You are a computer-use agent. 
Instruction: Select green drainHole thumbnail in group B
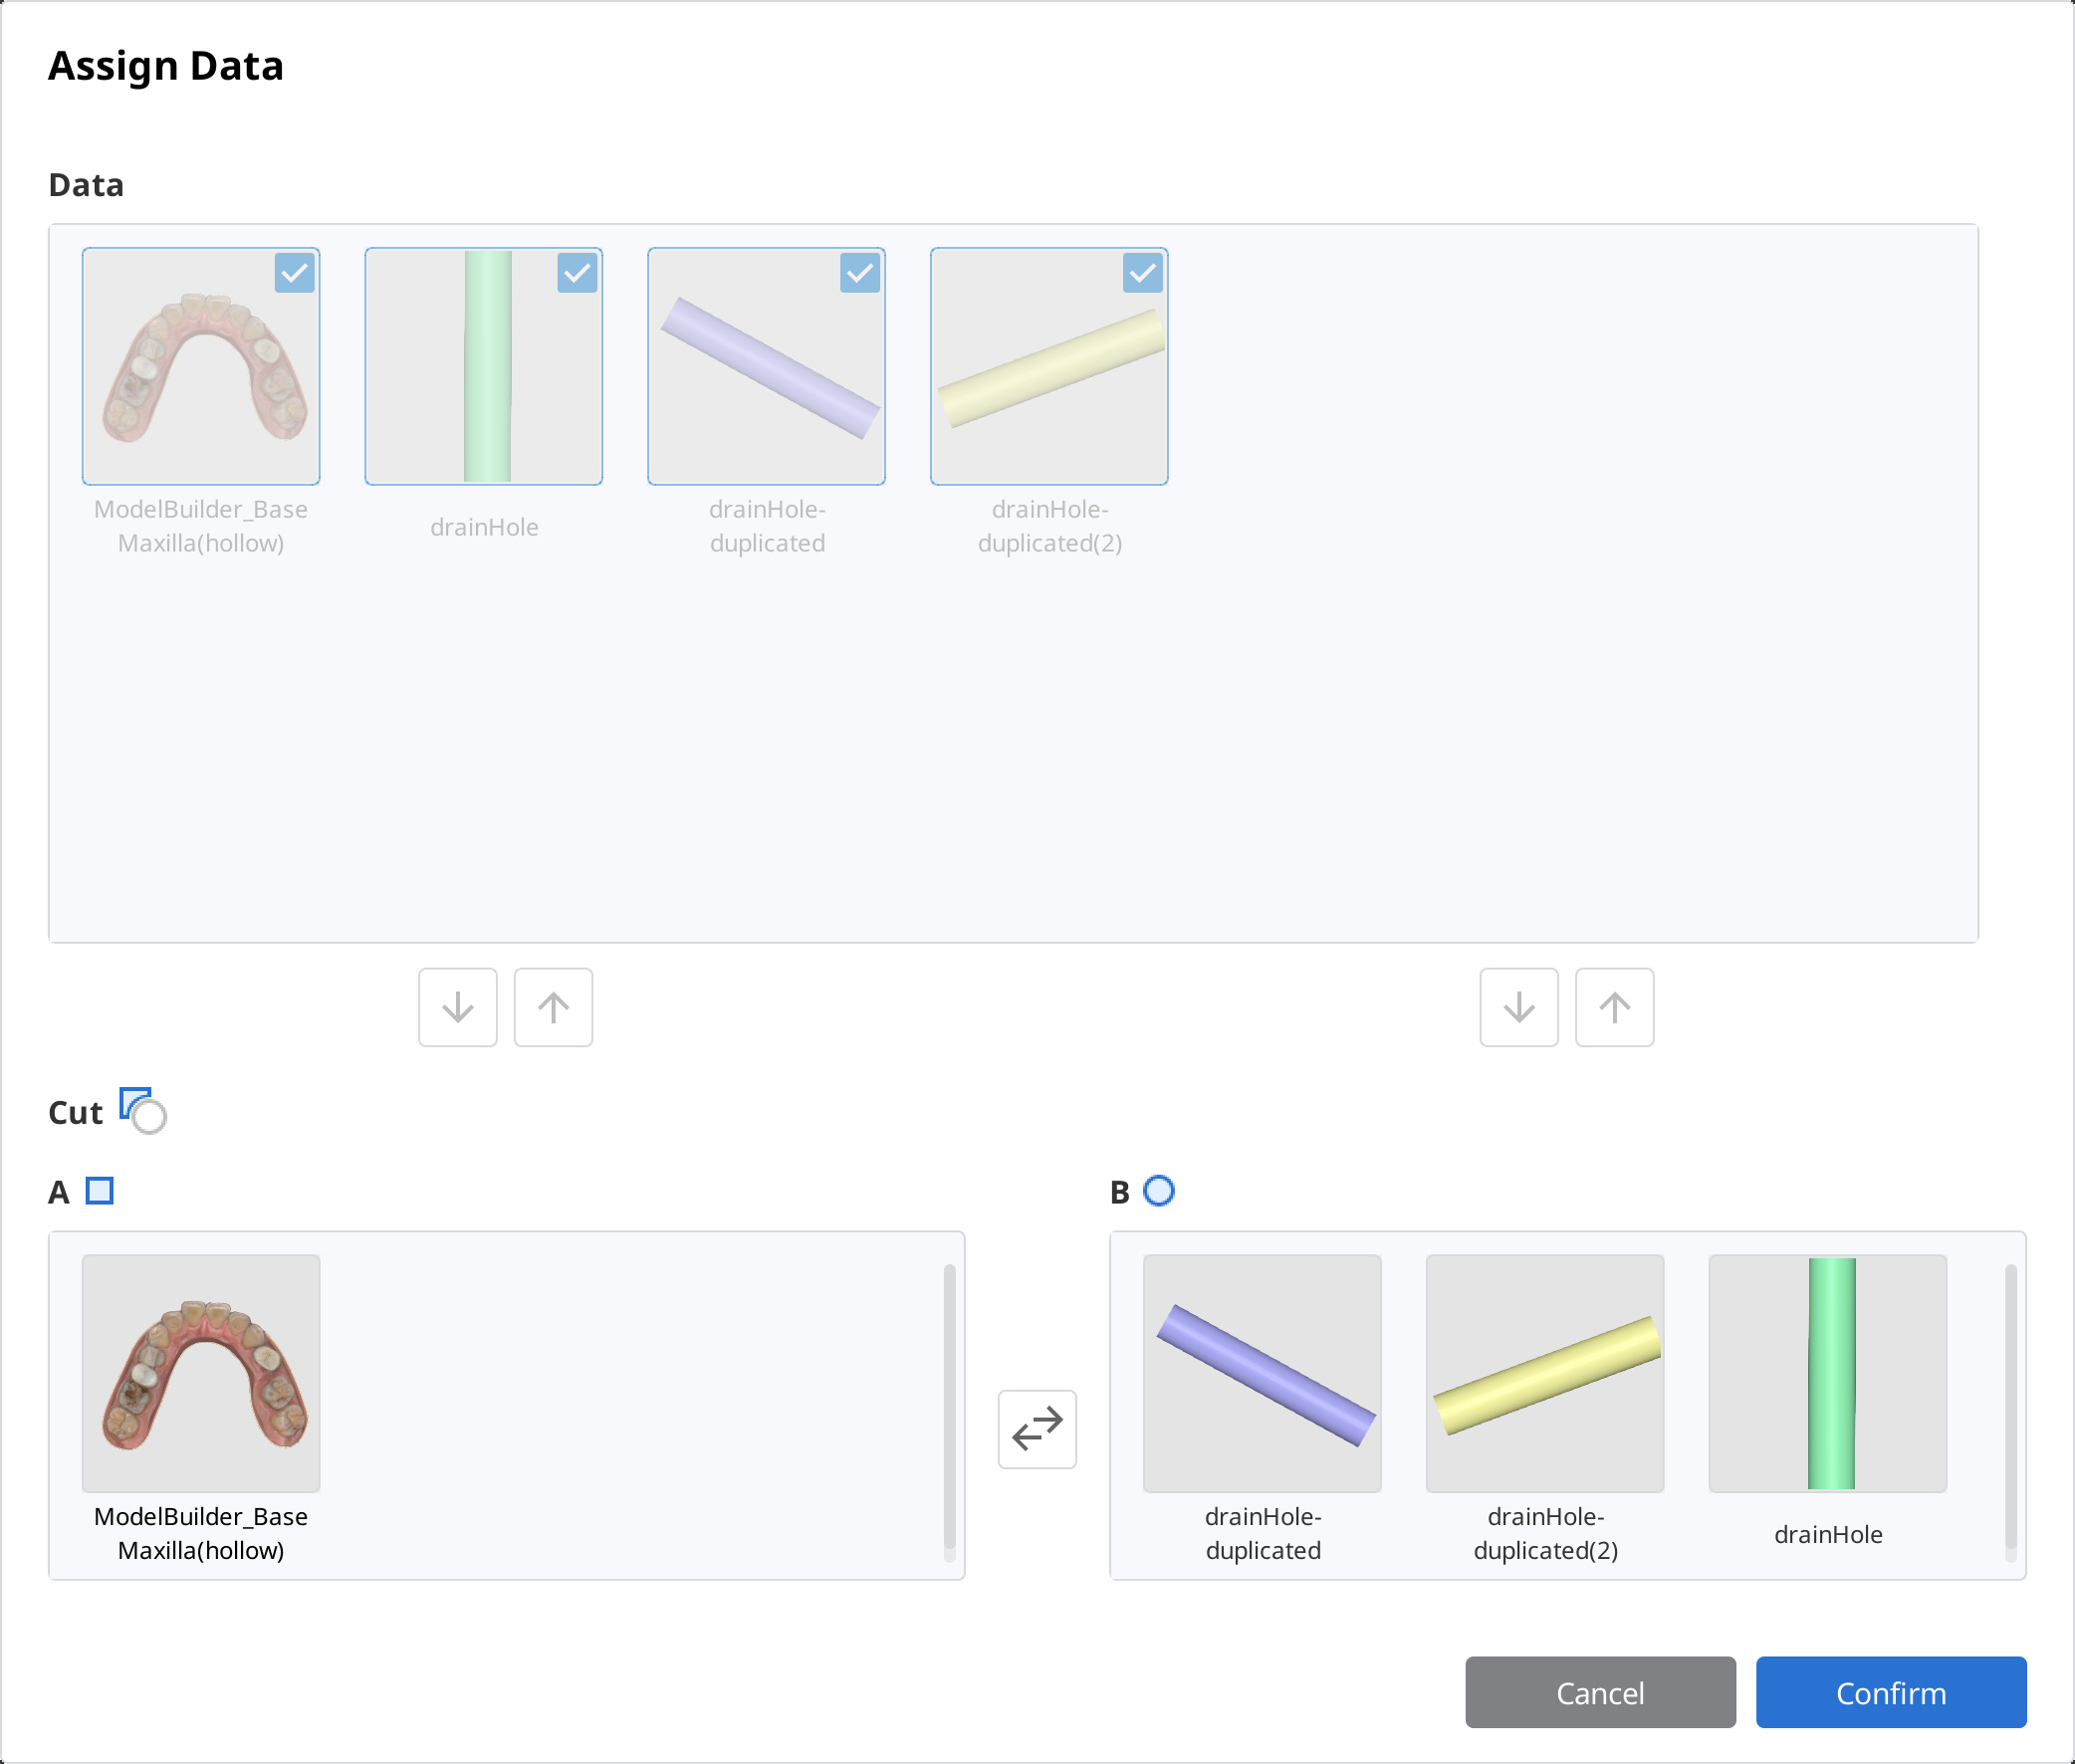(x=1828, y=1374)
